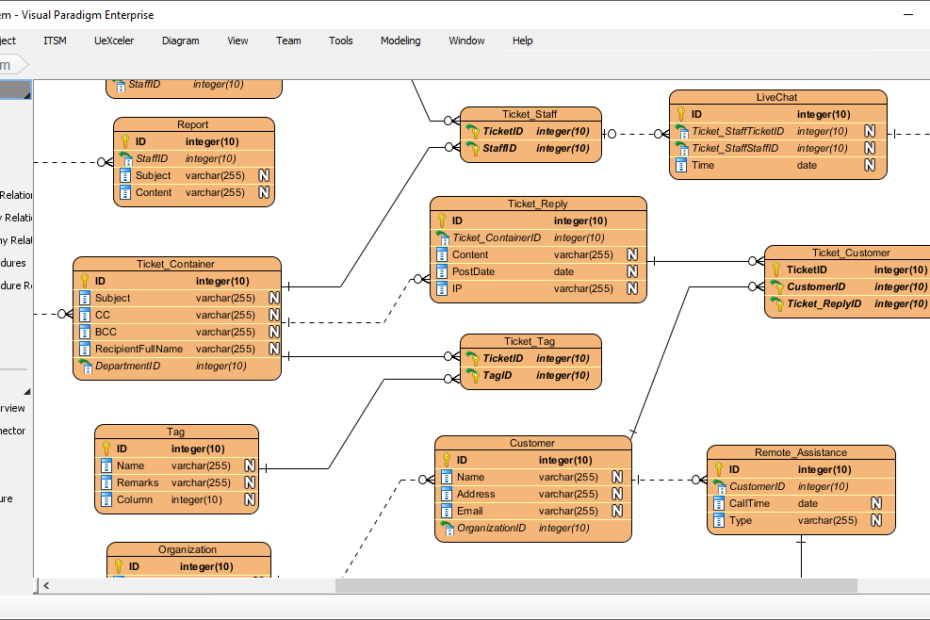Viewport: 930px width, 620px height.
Task: Click the key icon beside LiveChat ID field
Action: [x=681, y=114]
